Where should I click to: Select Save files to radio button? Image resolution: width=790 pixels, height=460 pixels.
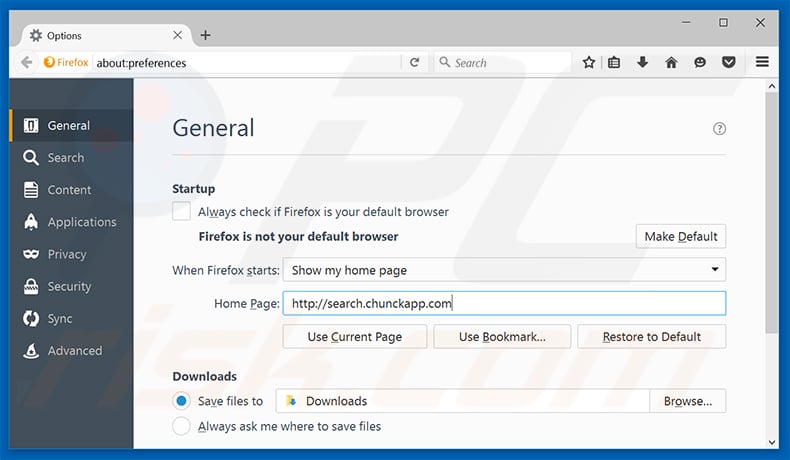point(181,401)
